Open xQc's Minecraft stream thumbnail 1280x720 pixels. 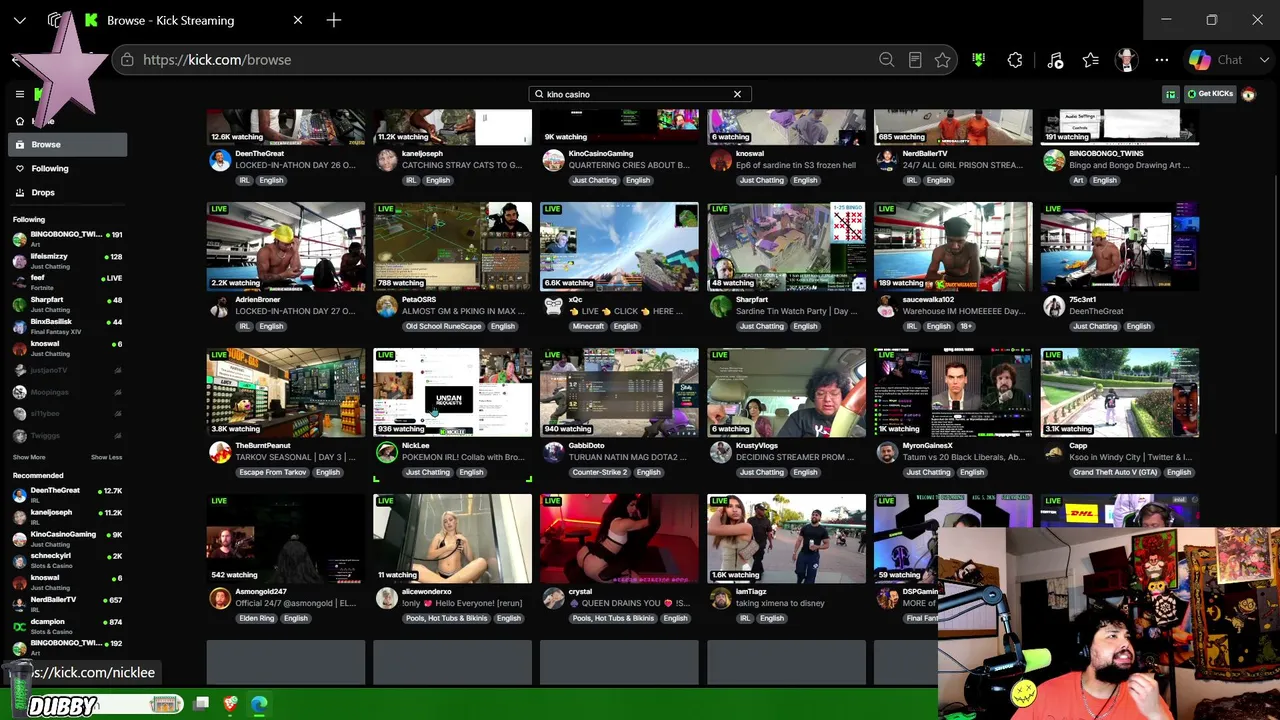[619, 247]
